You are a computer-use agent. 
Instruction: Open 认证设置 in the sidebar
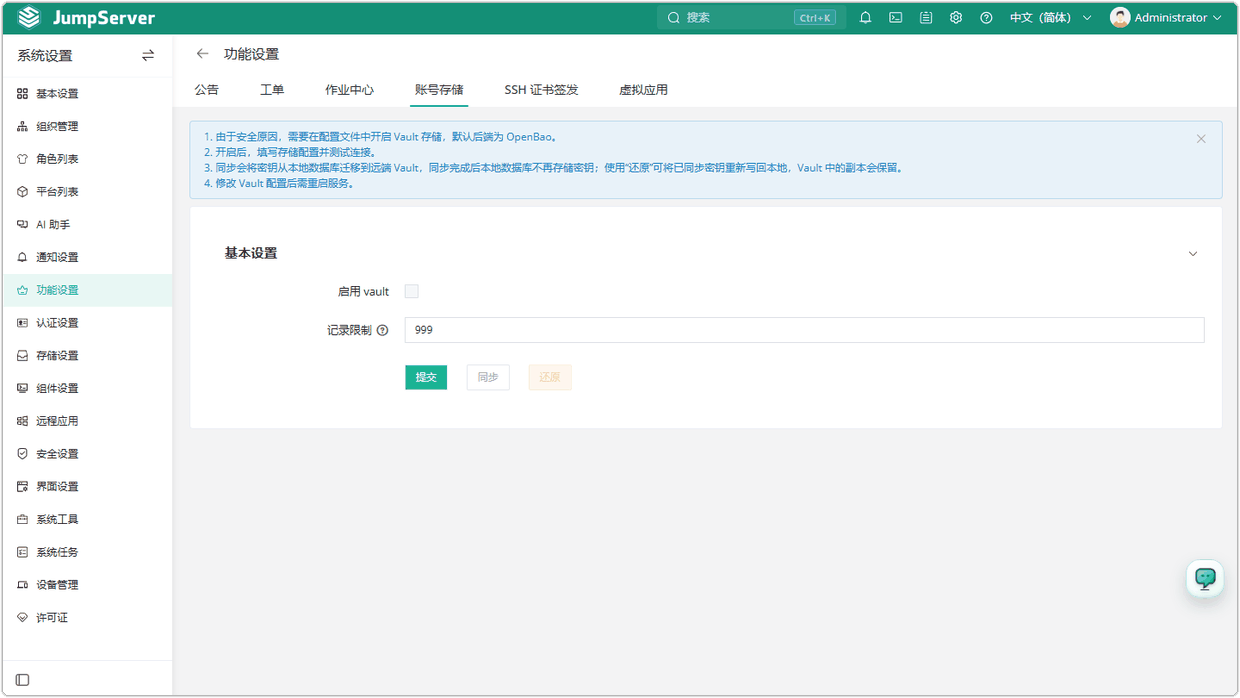tap(86, 323)
